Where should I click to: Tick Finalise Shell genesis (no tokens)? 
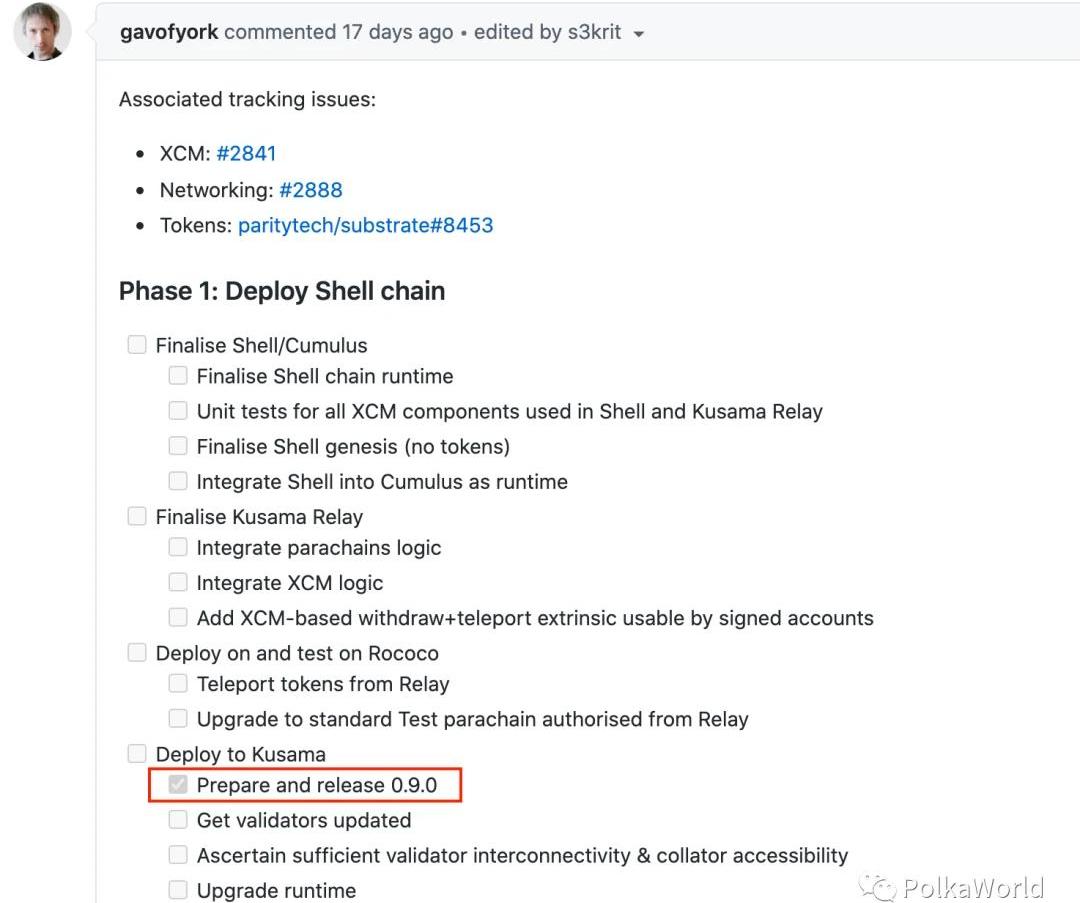(178, 446)
